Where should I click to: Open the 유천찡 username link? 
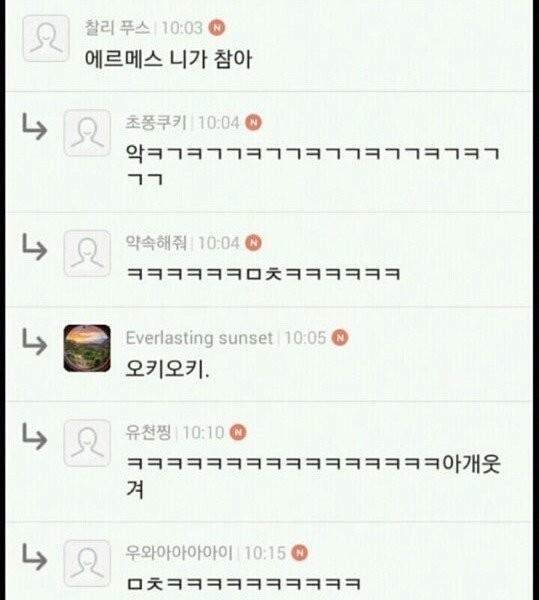point(148,432)
